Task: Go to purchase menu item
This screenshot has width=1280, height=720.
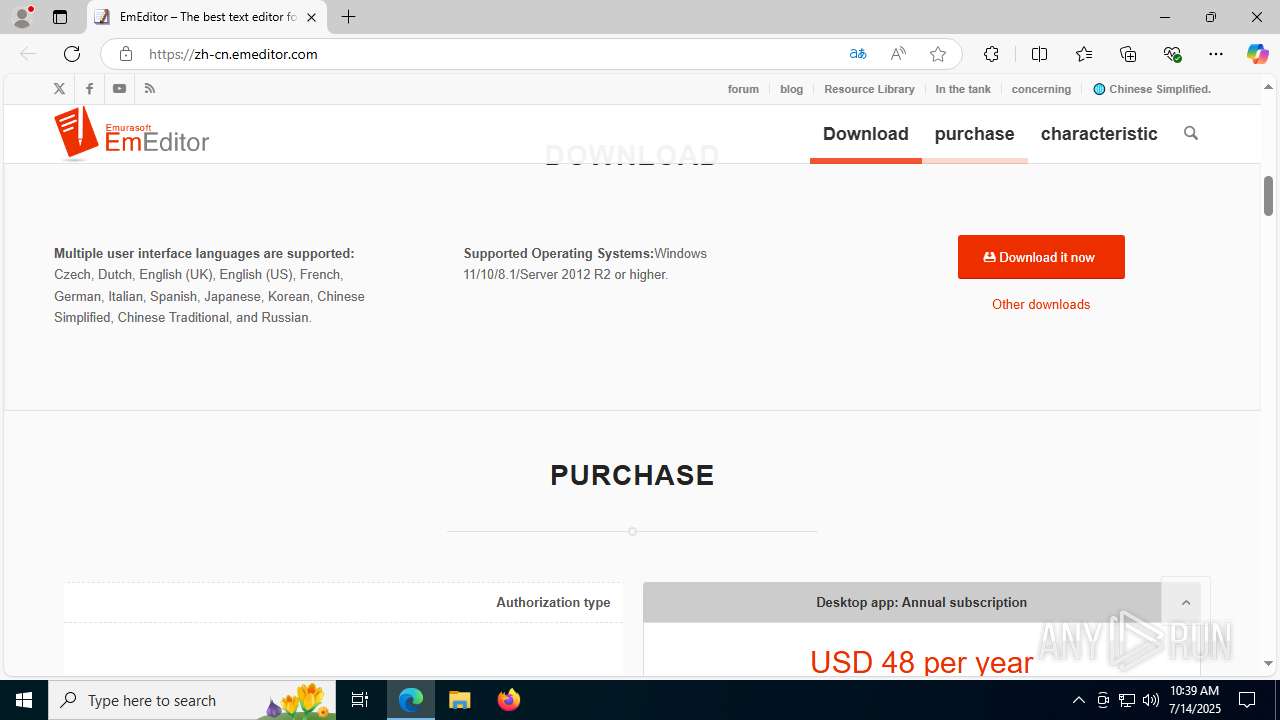Action: pyautogui.click(x=974, y=134)
